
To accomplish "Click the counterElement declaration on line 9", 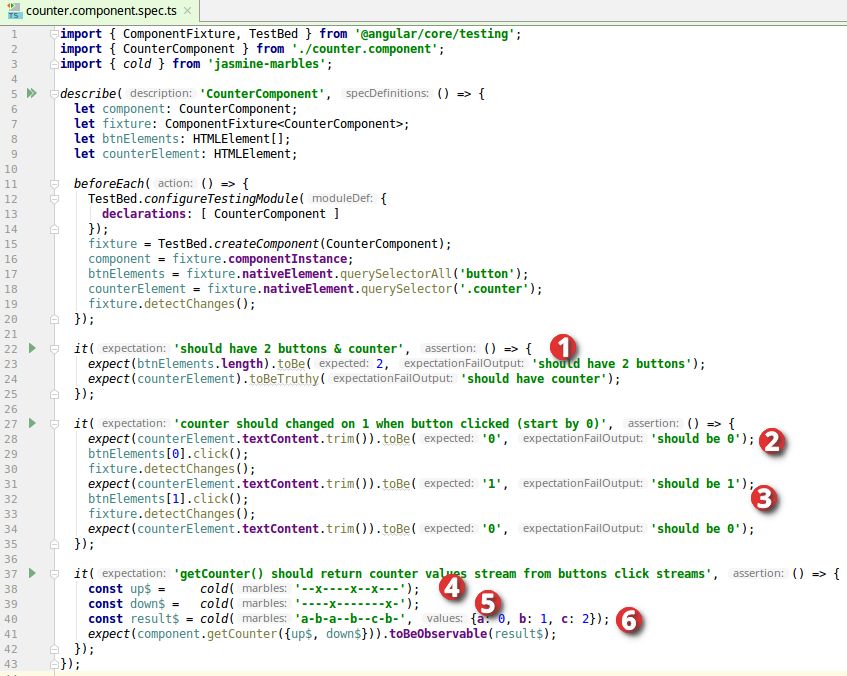I will click(x=151, y=154).
